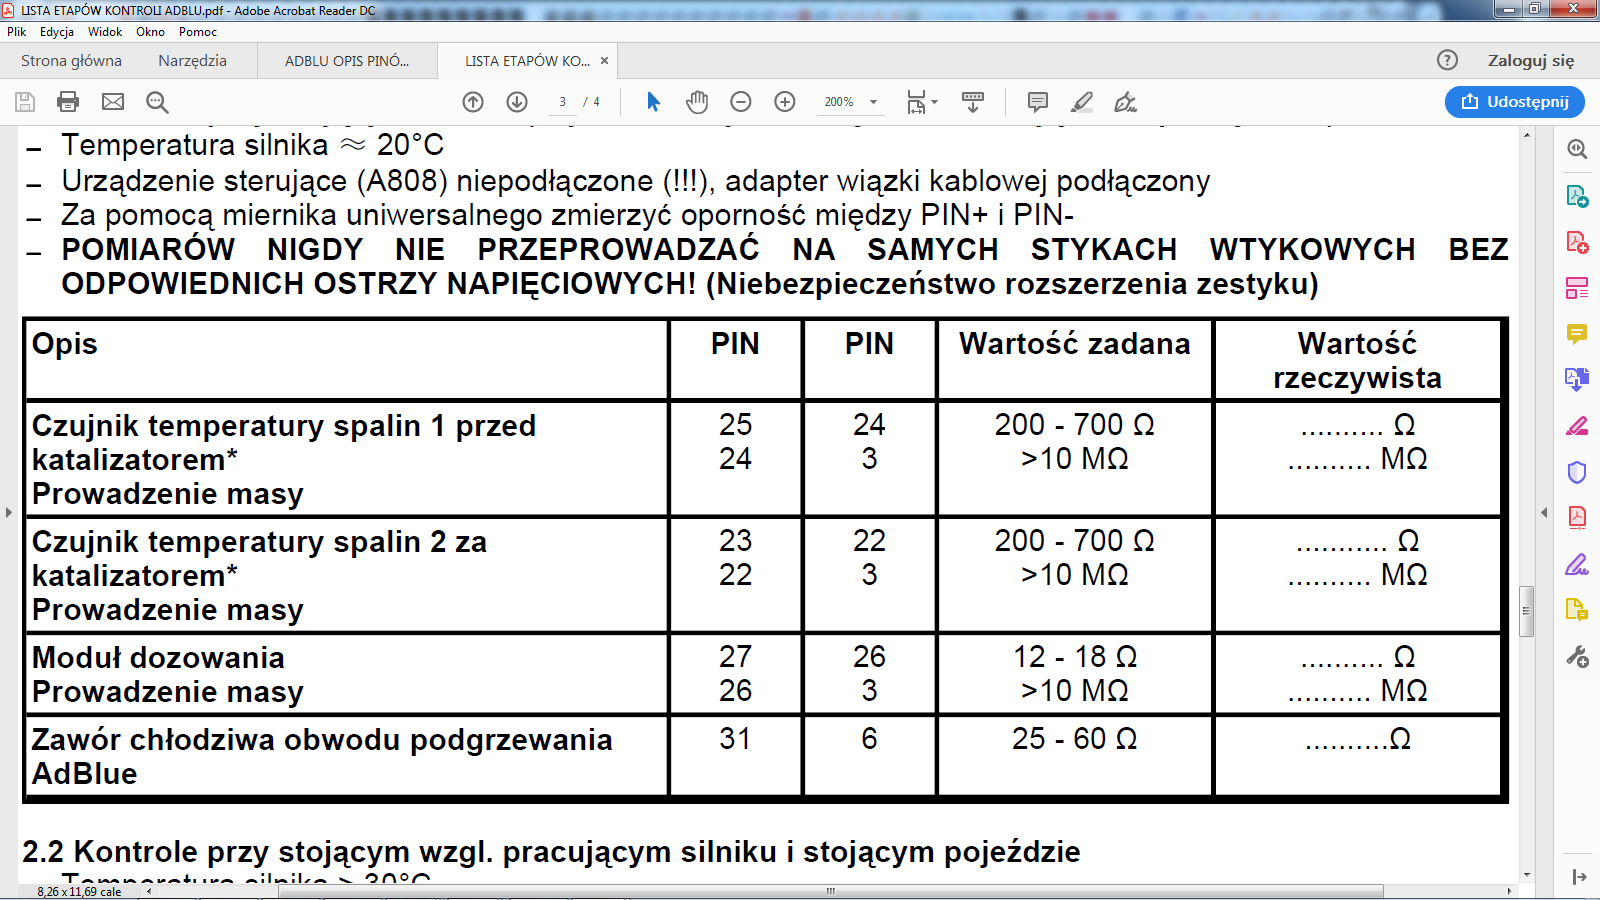Collapse right tools pane triangle
The width and height of the screenshot is (1600, 900).
1544,512
